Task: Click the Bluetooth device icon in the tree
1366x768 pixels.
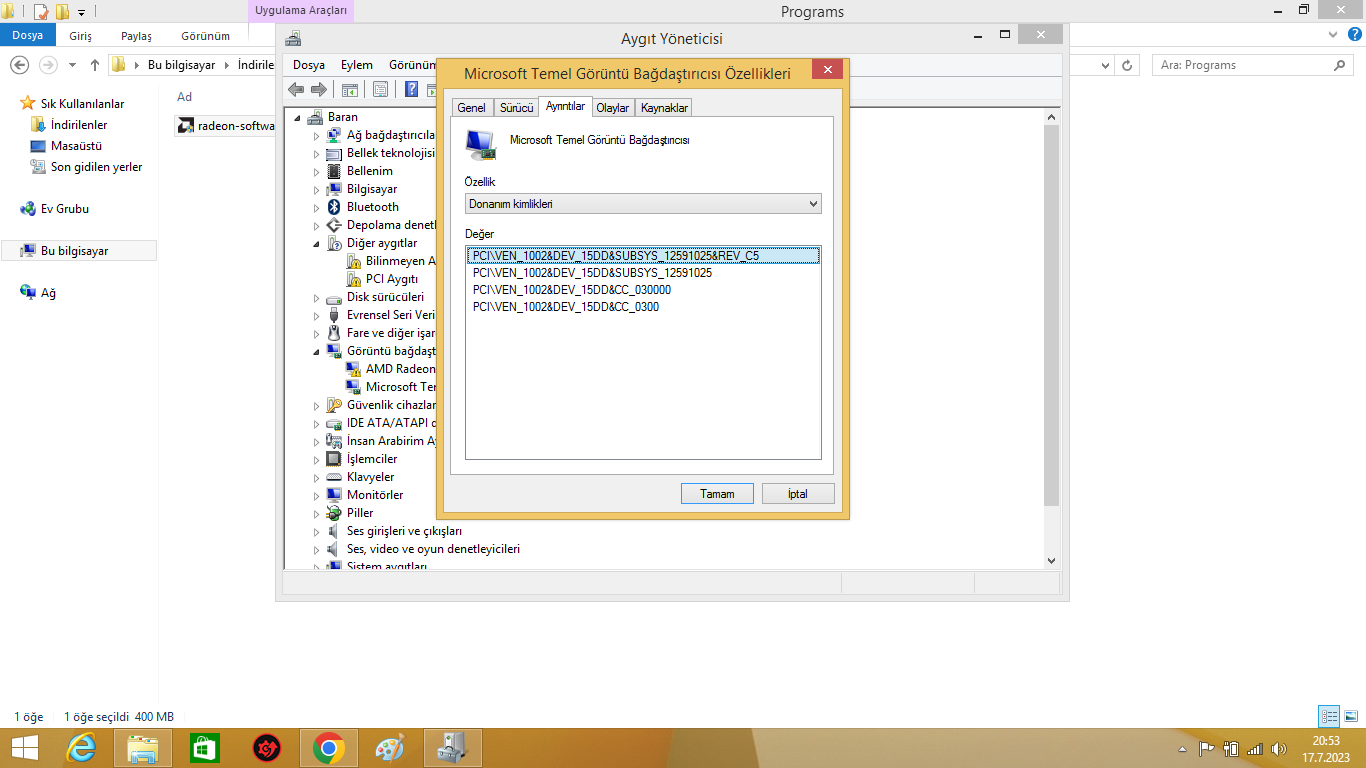Action: pos(334,207)
